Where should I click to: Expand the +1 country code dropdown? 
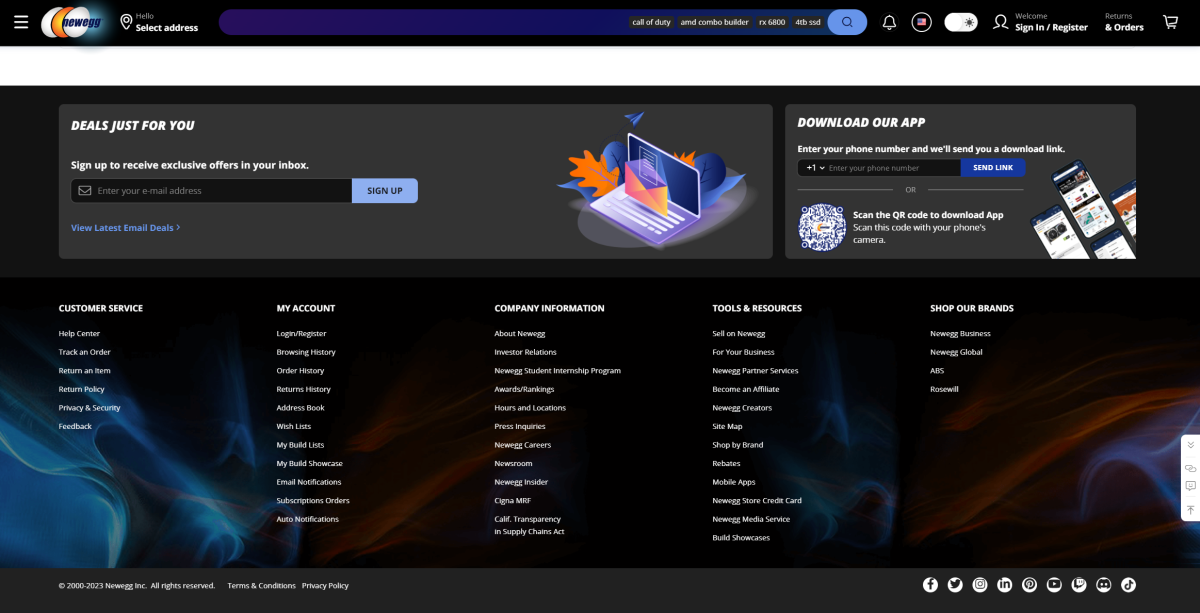(816, 168)
